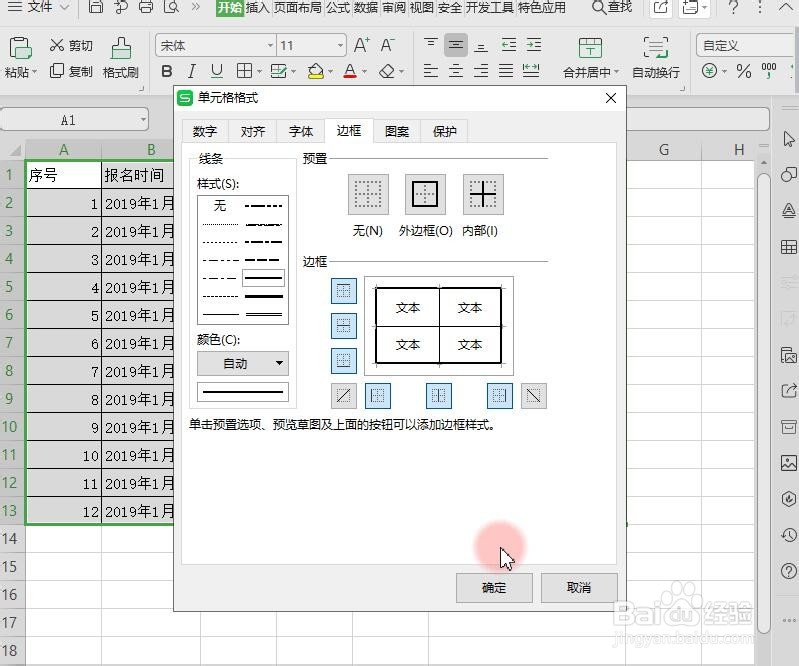Viewport: 799px width, 666px height.
Task: Select the Inside (内部) border preset
Action: click(483, 194)
